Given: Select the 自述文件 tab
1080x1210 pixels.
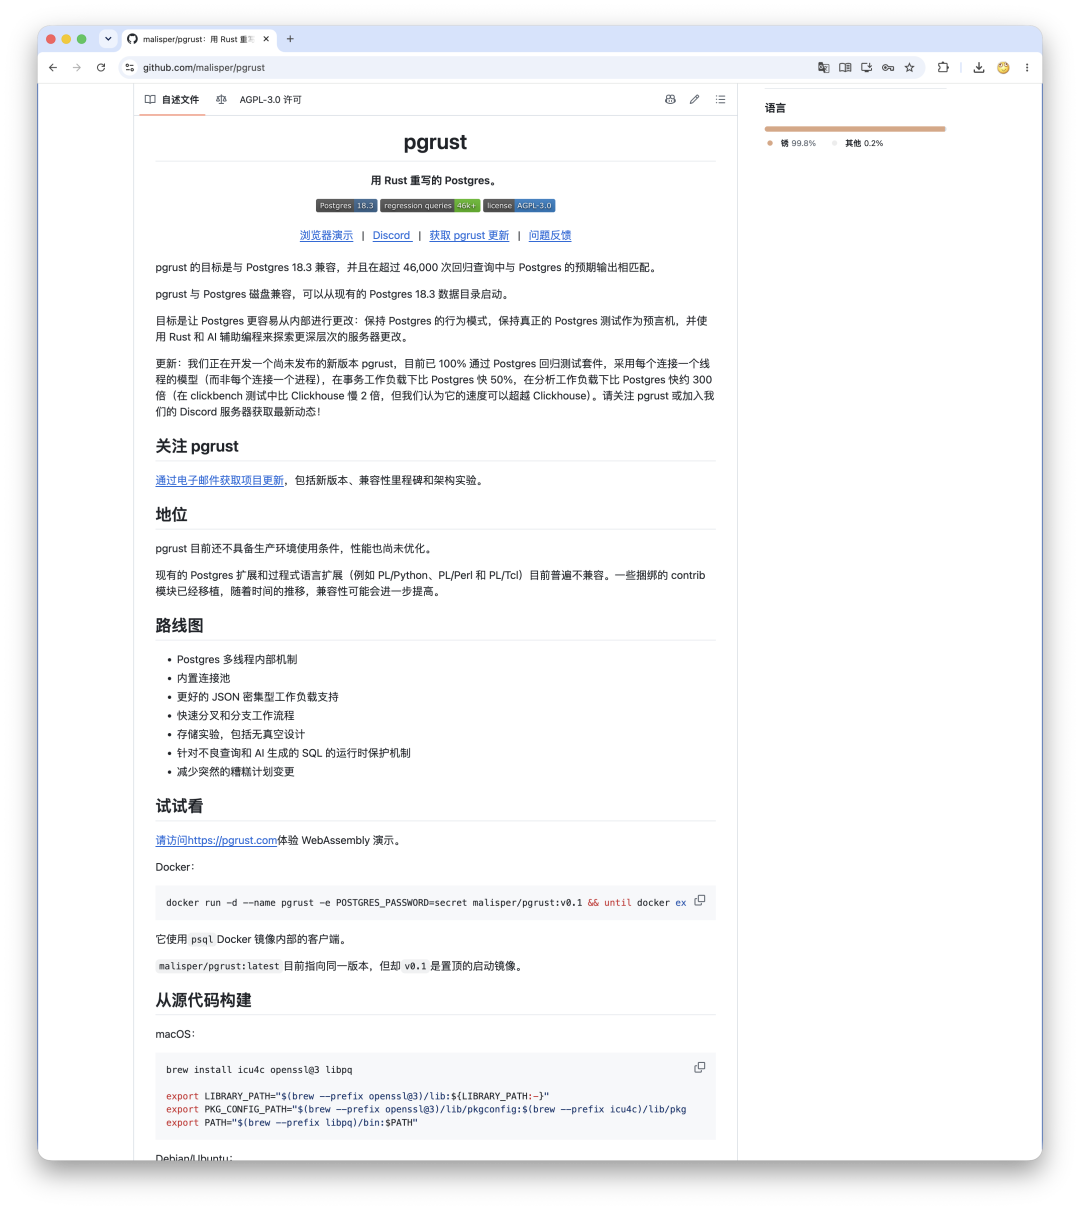Looking at the screenshot, I should (x=172, y=100).
